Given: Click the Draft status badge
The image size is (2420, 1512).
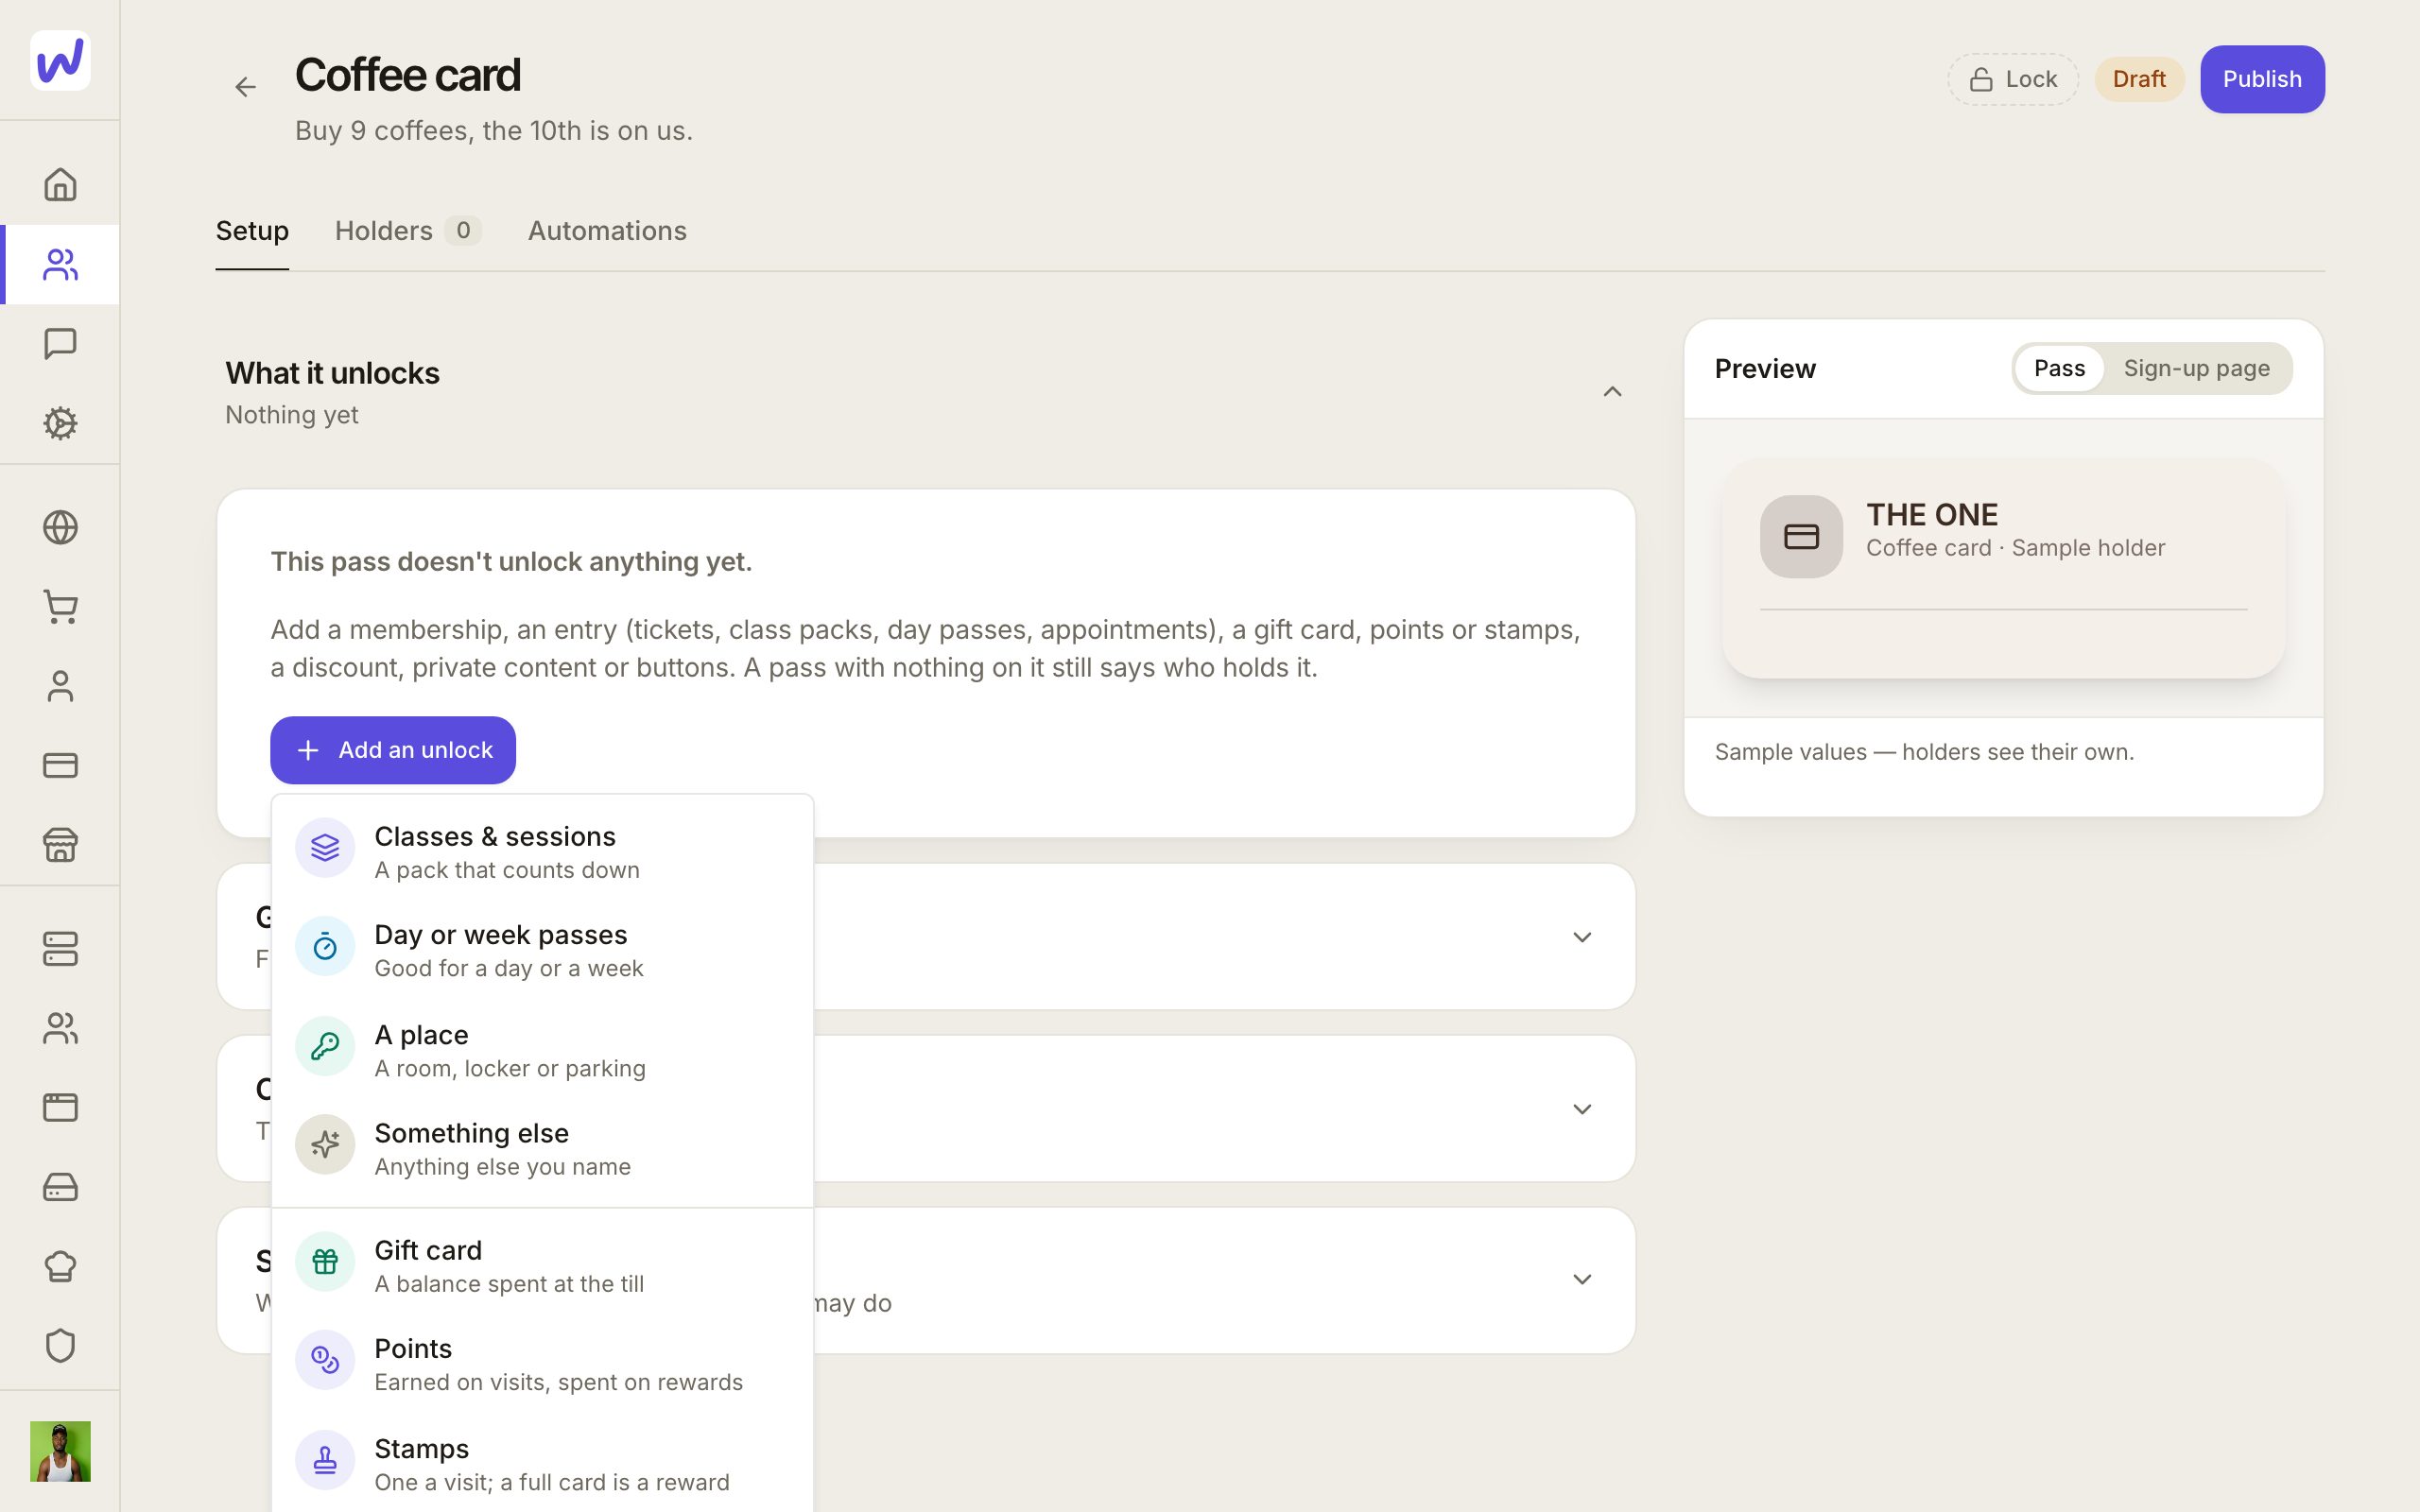Looking at the screenshot, I should click(x=2139, y=79).
